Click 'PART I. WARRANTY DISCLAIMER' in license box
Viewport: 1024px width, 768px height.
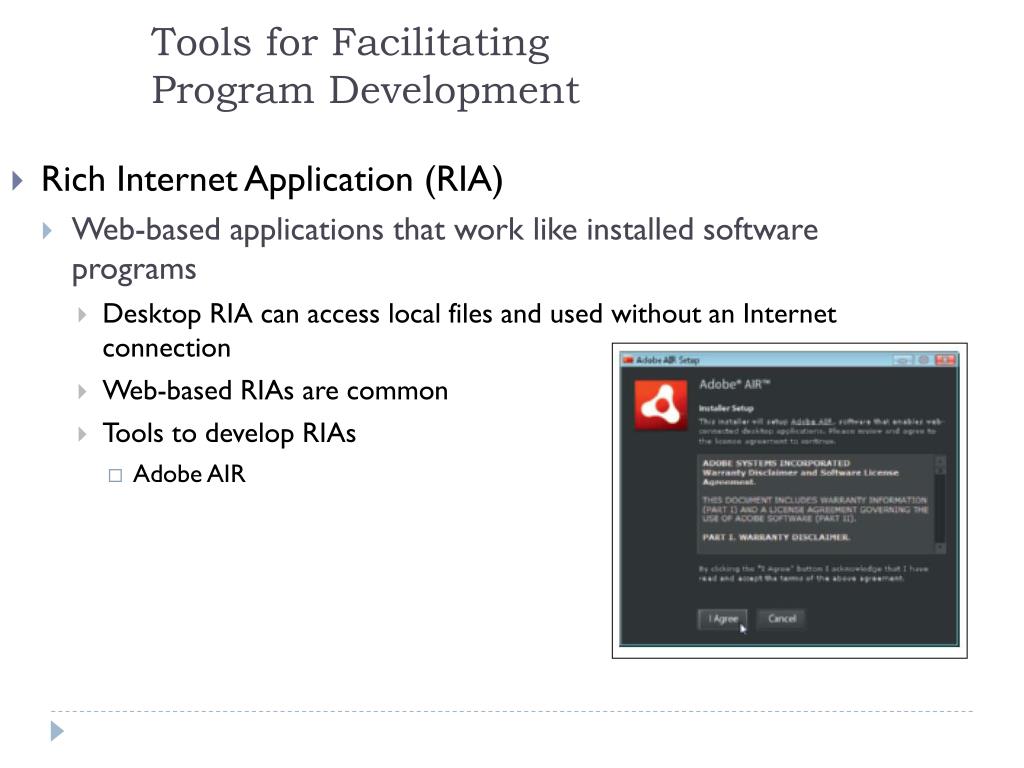[x=776, y=537]
